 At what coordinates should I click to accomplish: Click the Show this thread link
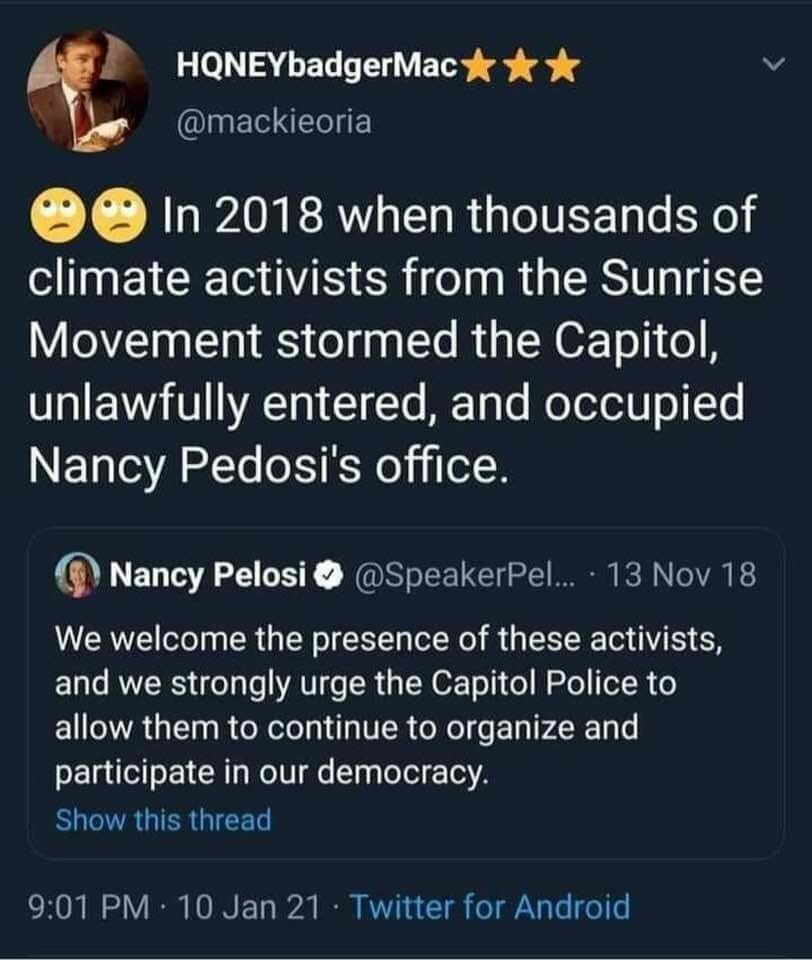163,820
